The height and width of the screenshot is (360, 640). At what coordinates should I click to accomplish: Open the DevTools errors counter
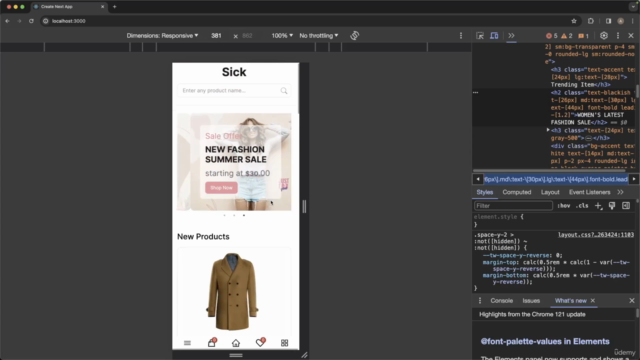pyautogui.click(x=551, y=36)
